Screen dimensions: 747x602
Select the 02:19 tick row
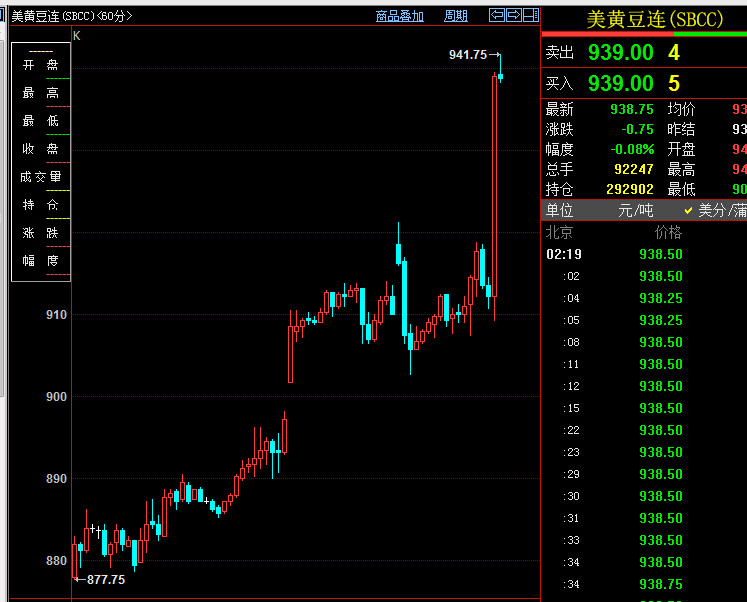point(563,254)
